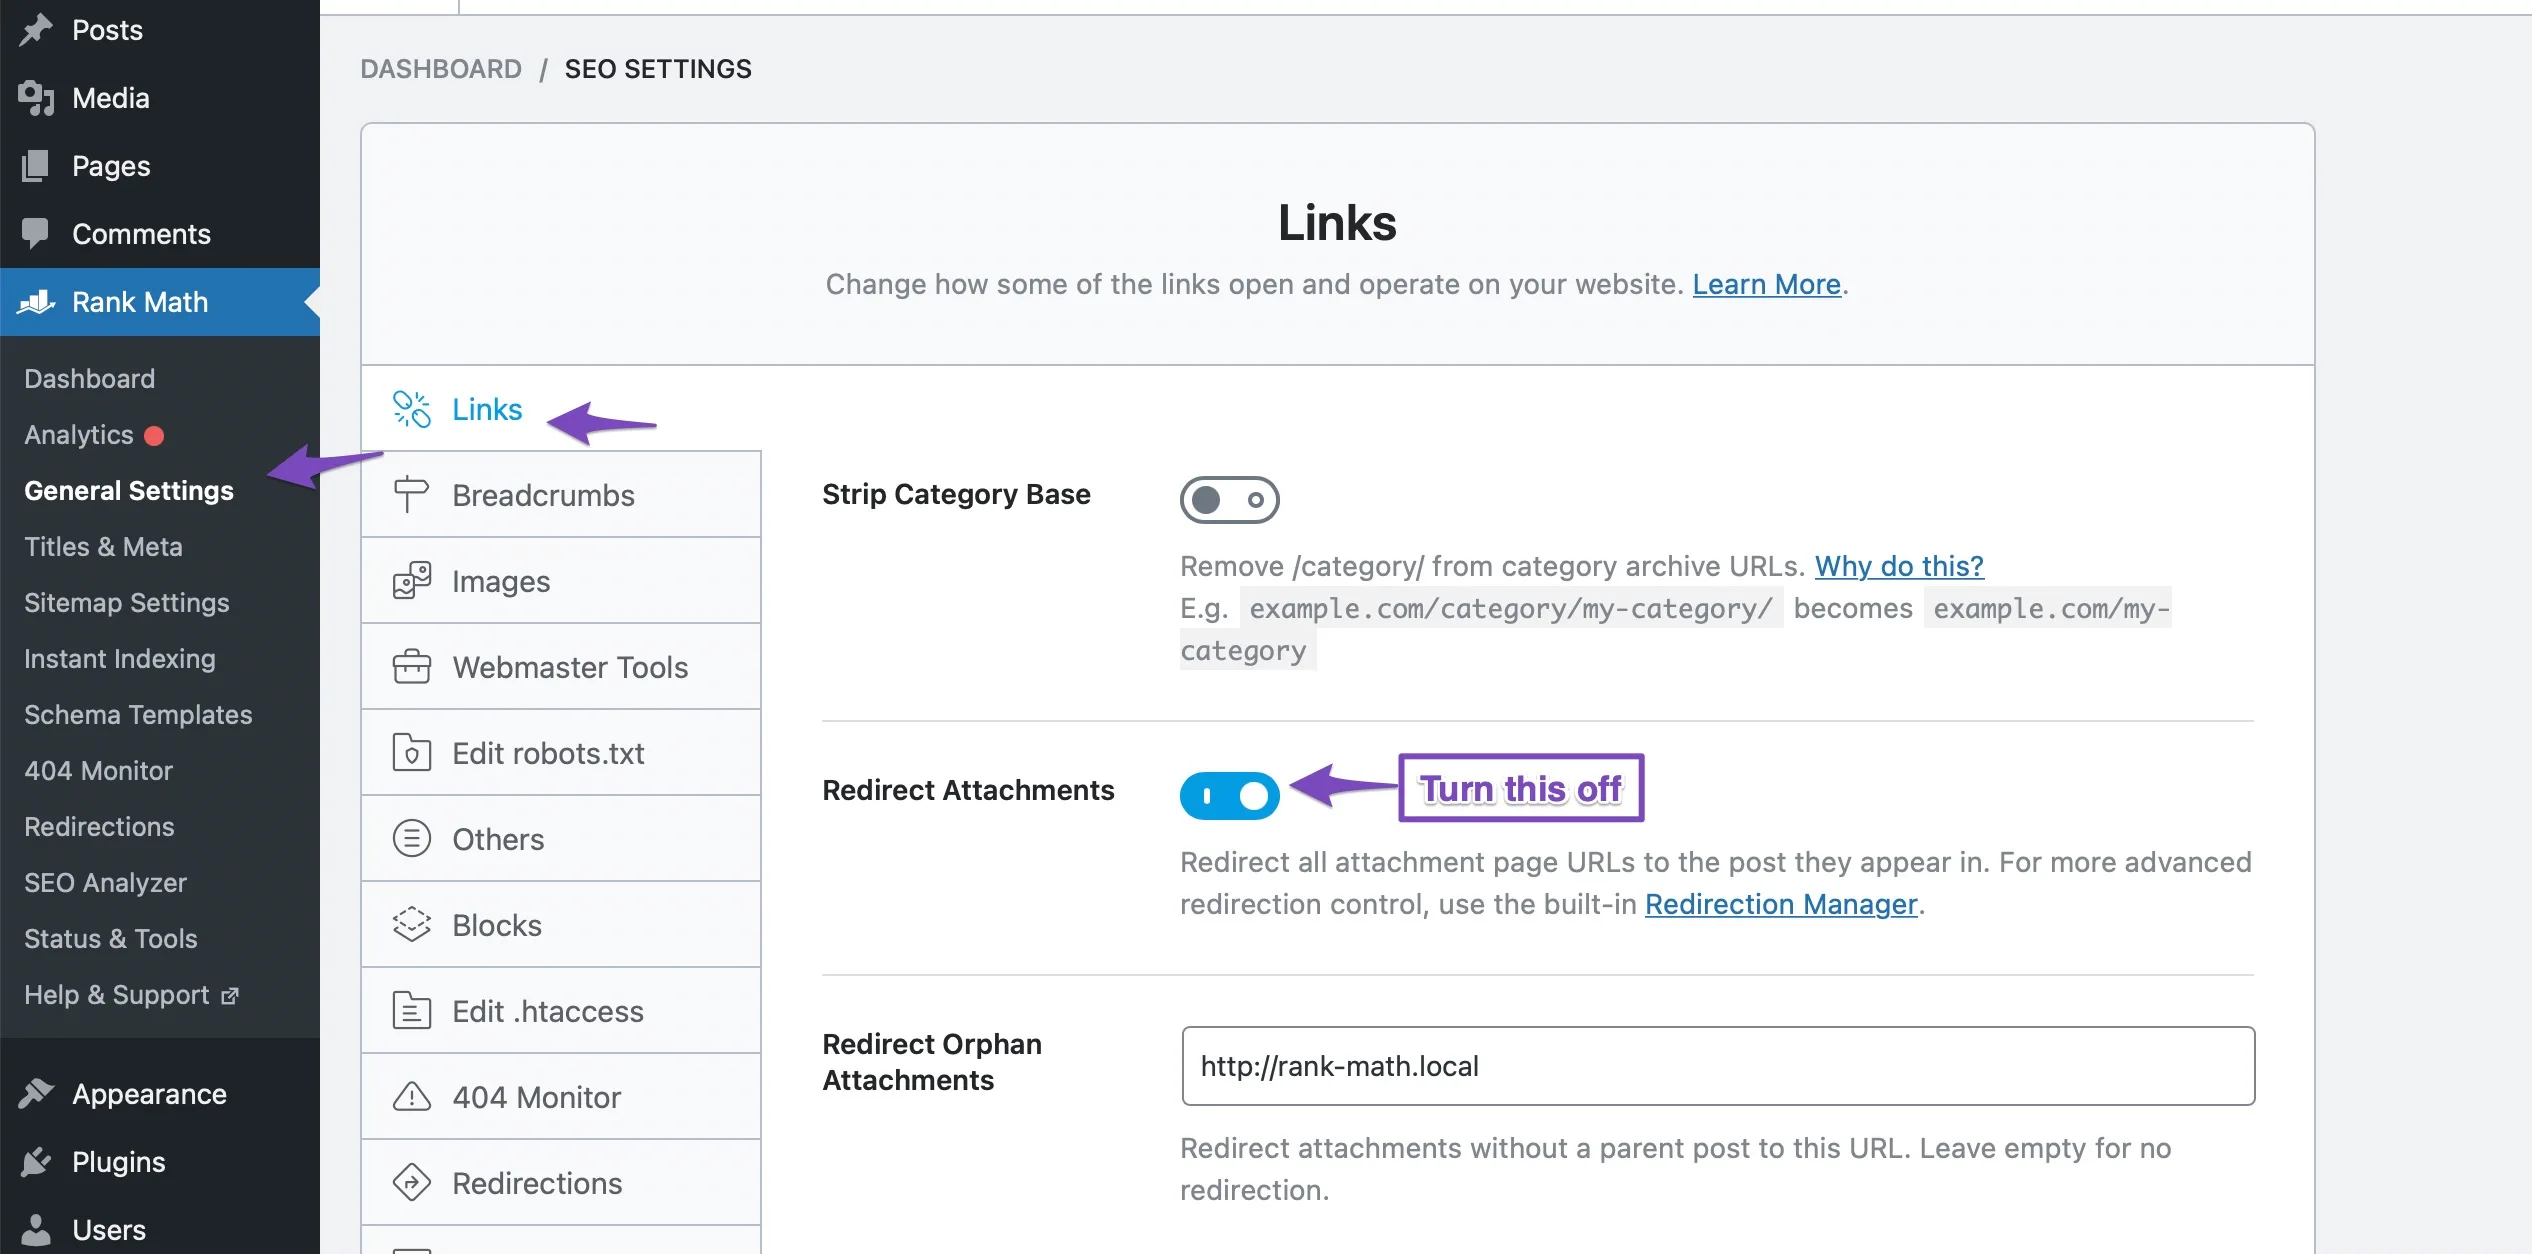The width and height of the screenshot is (2532, 1254).
Task: Click the Links tab chain icon
Action: (x=411, y=409)
